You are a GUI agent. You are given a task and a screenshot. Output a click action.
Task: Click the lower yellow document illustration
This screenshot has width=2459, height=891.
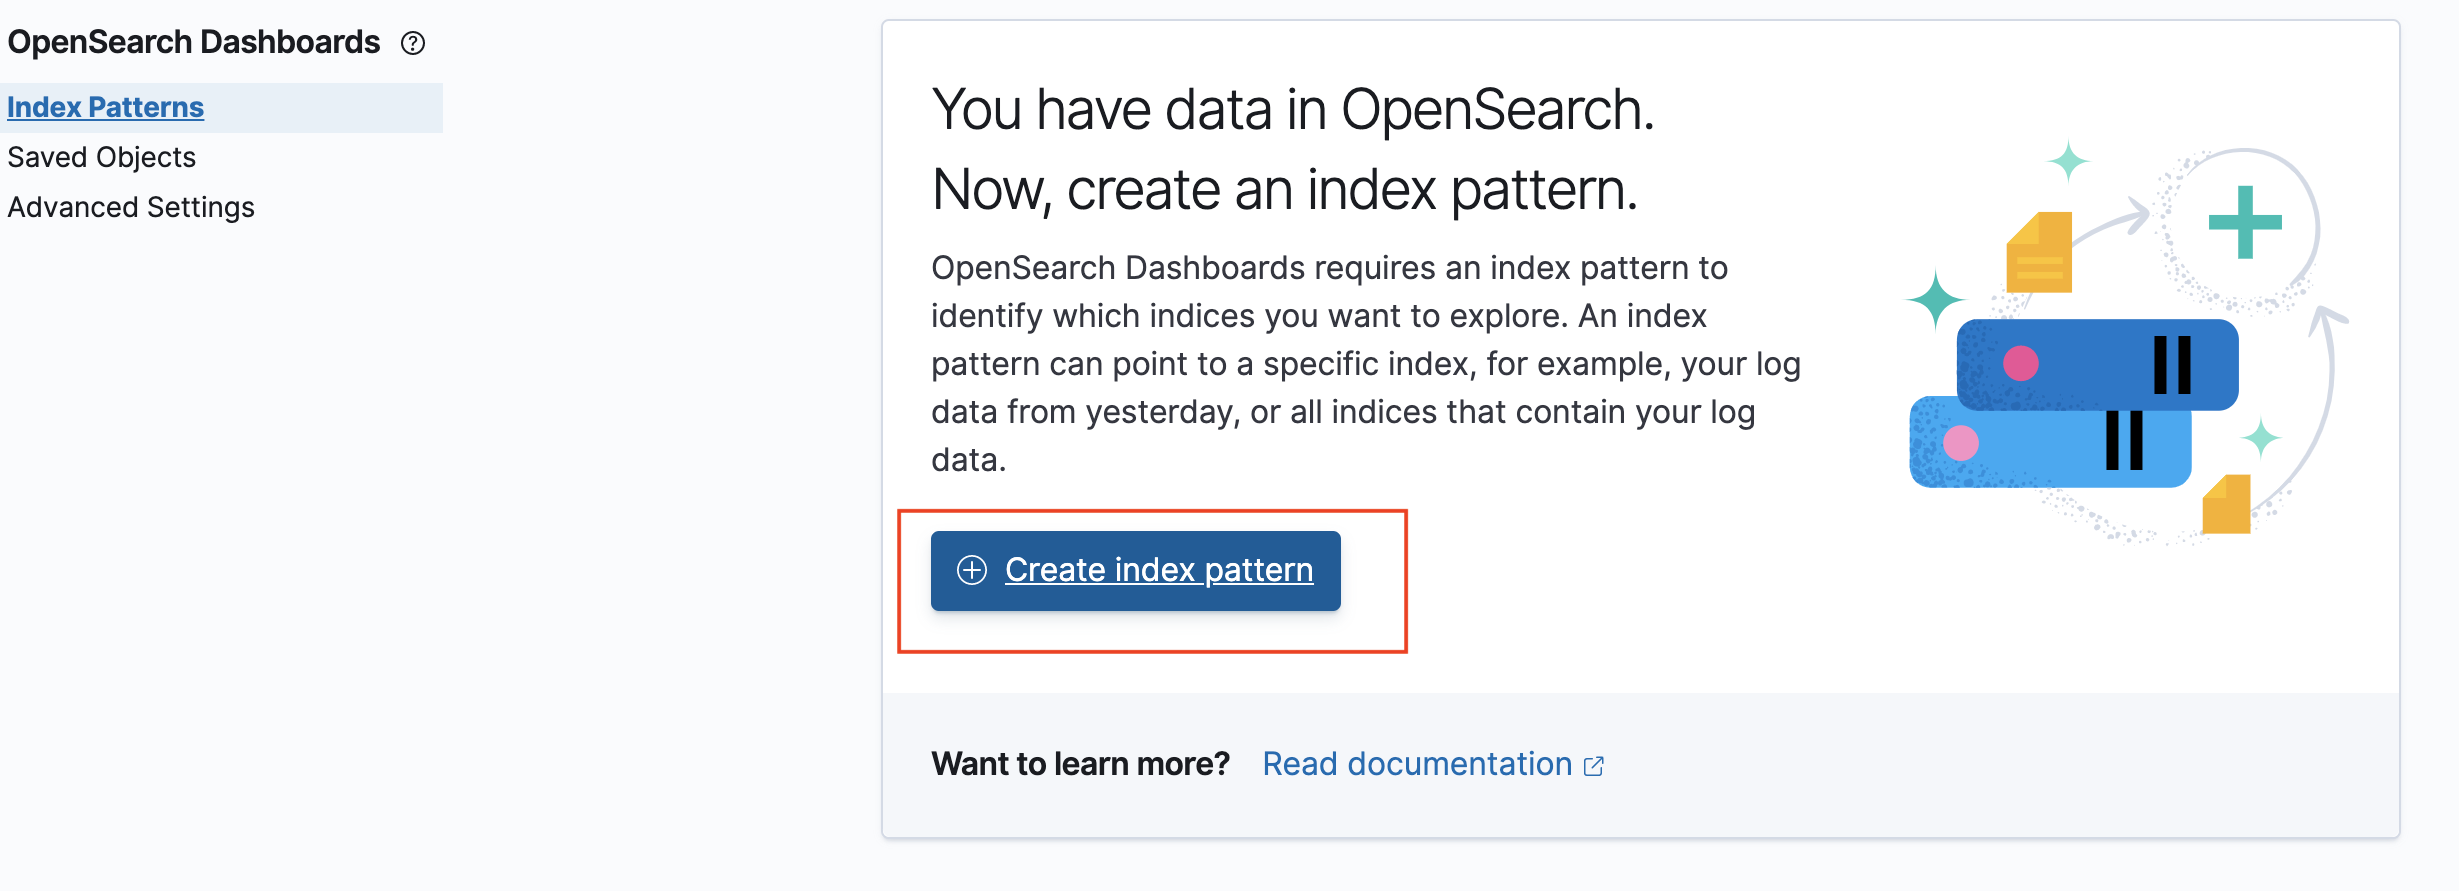pyautogui.click(x=2226, y=504)
